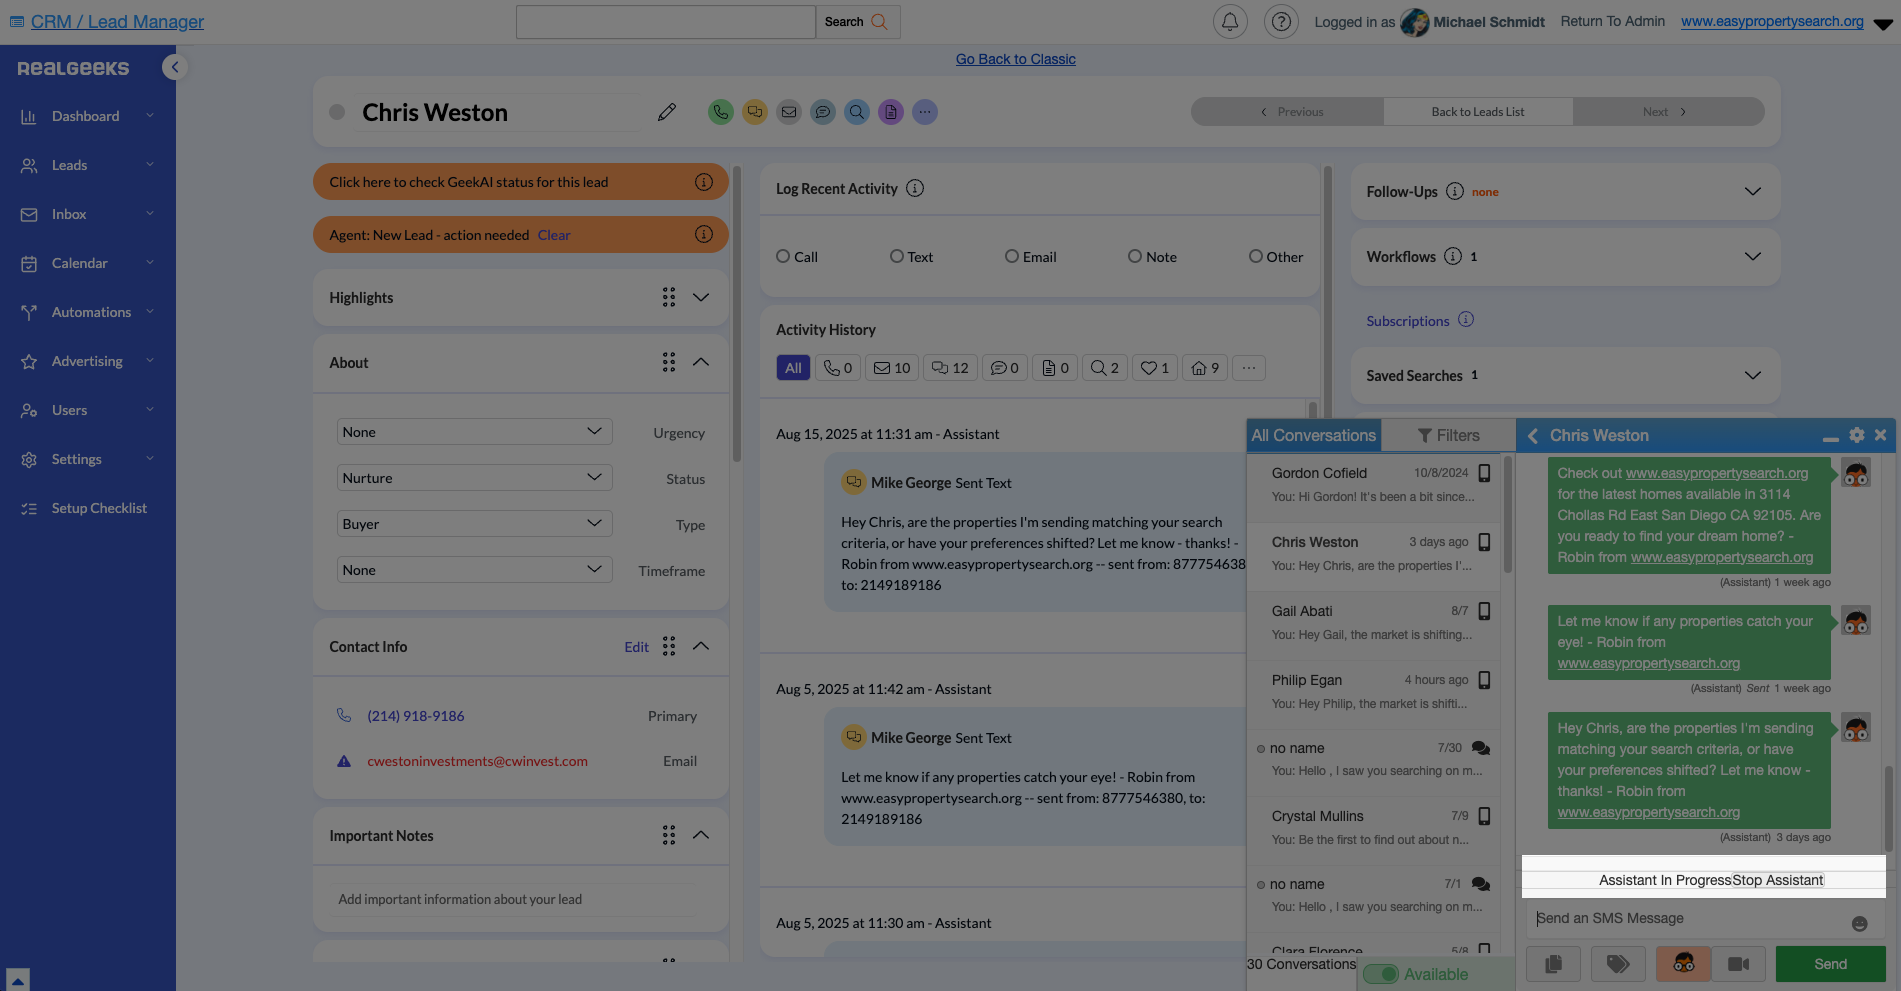The width and height of the screenshot is (1901, 991).
Task: Click the info icon next to Subscriptions
Action: tap(1466, 320)
